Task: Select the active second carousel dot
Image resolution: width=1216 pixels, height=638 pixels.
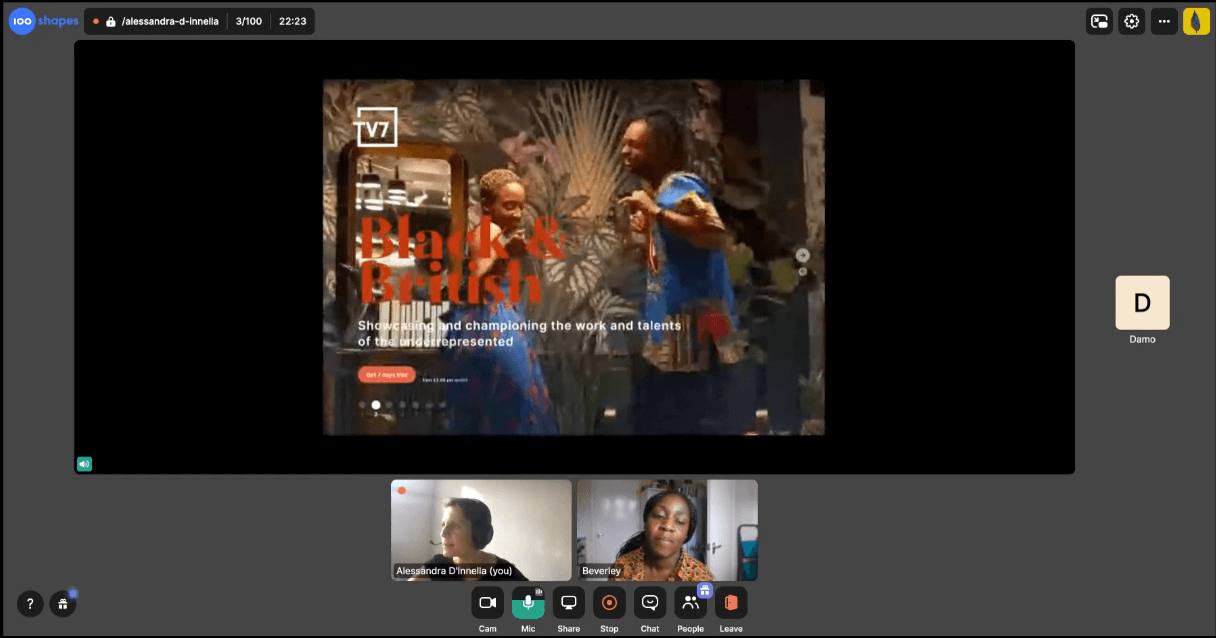Action: (x=376, y=405)
